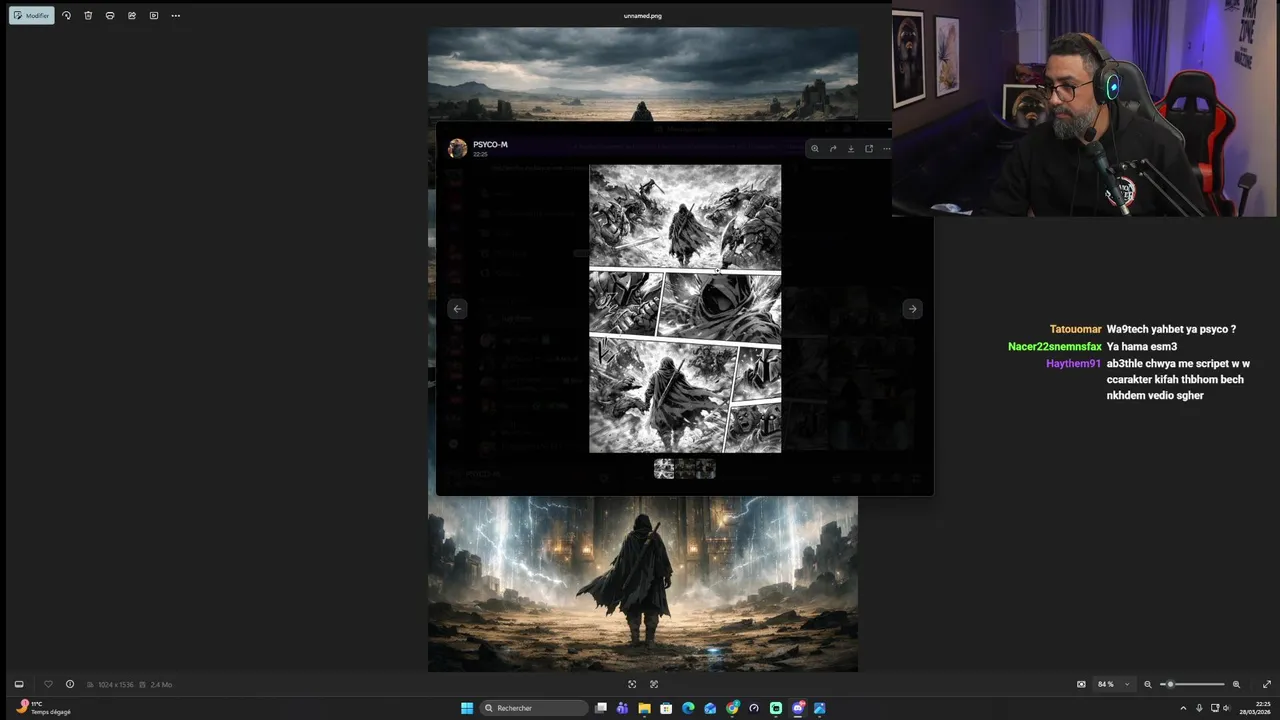Click the diagonal arrows icon at bottom right

[1267, 685]
